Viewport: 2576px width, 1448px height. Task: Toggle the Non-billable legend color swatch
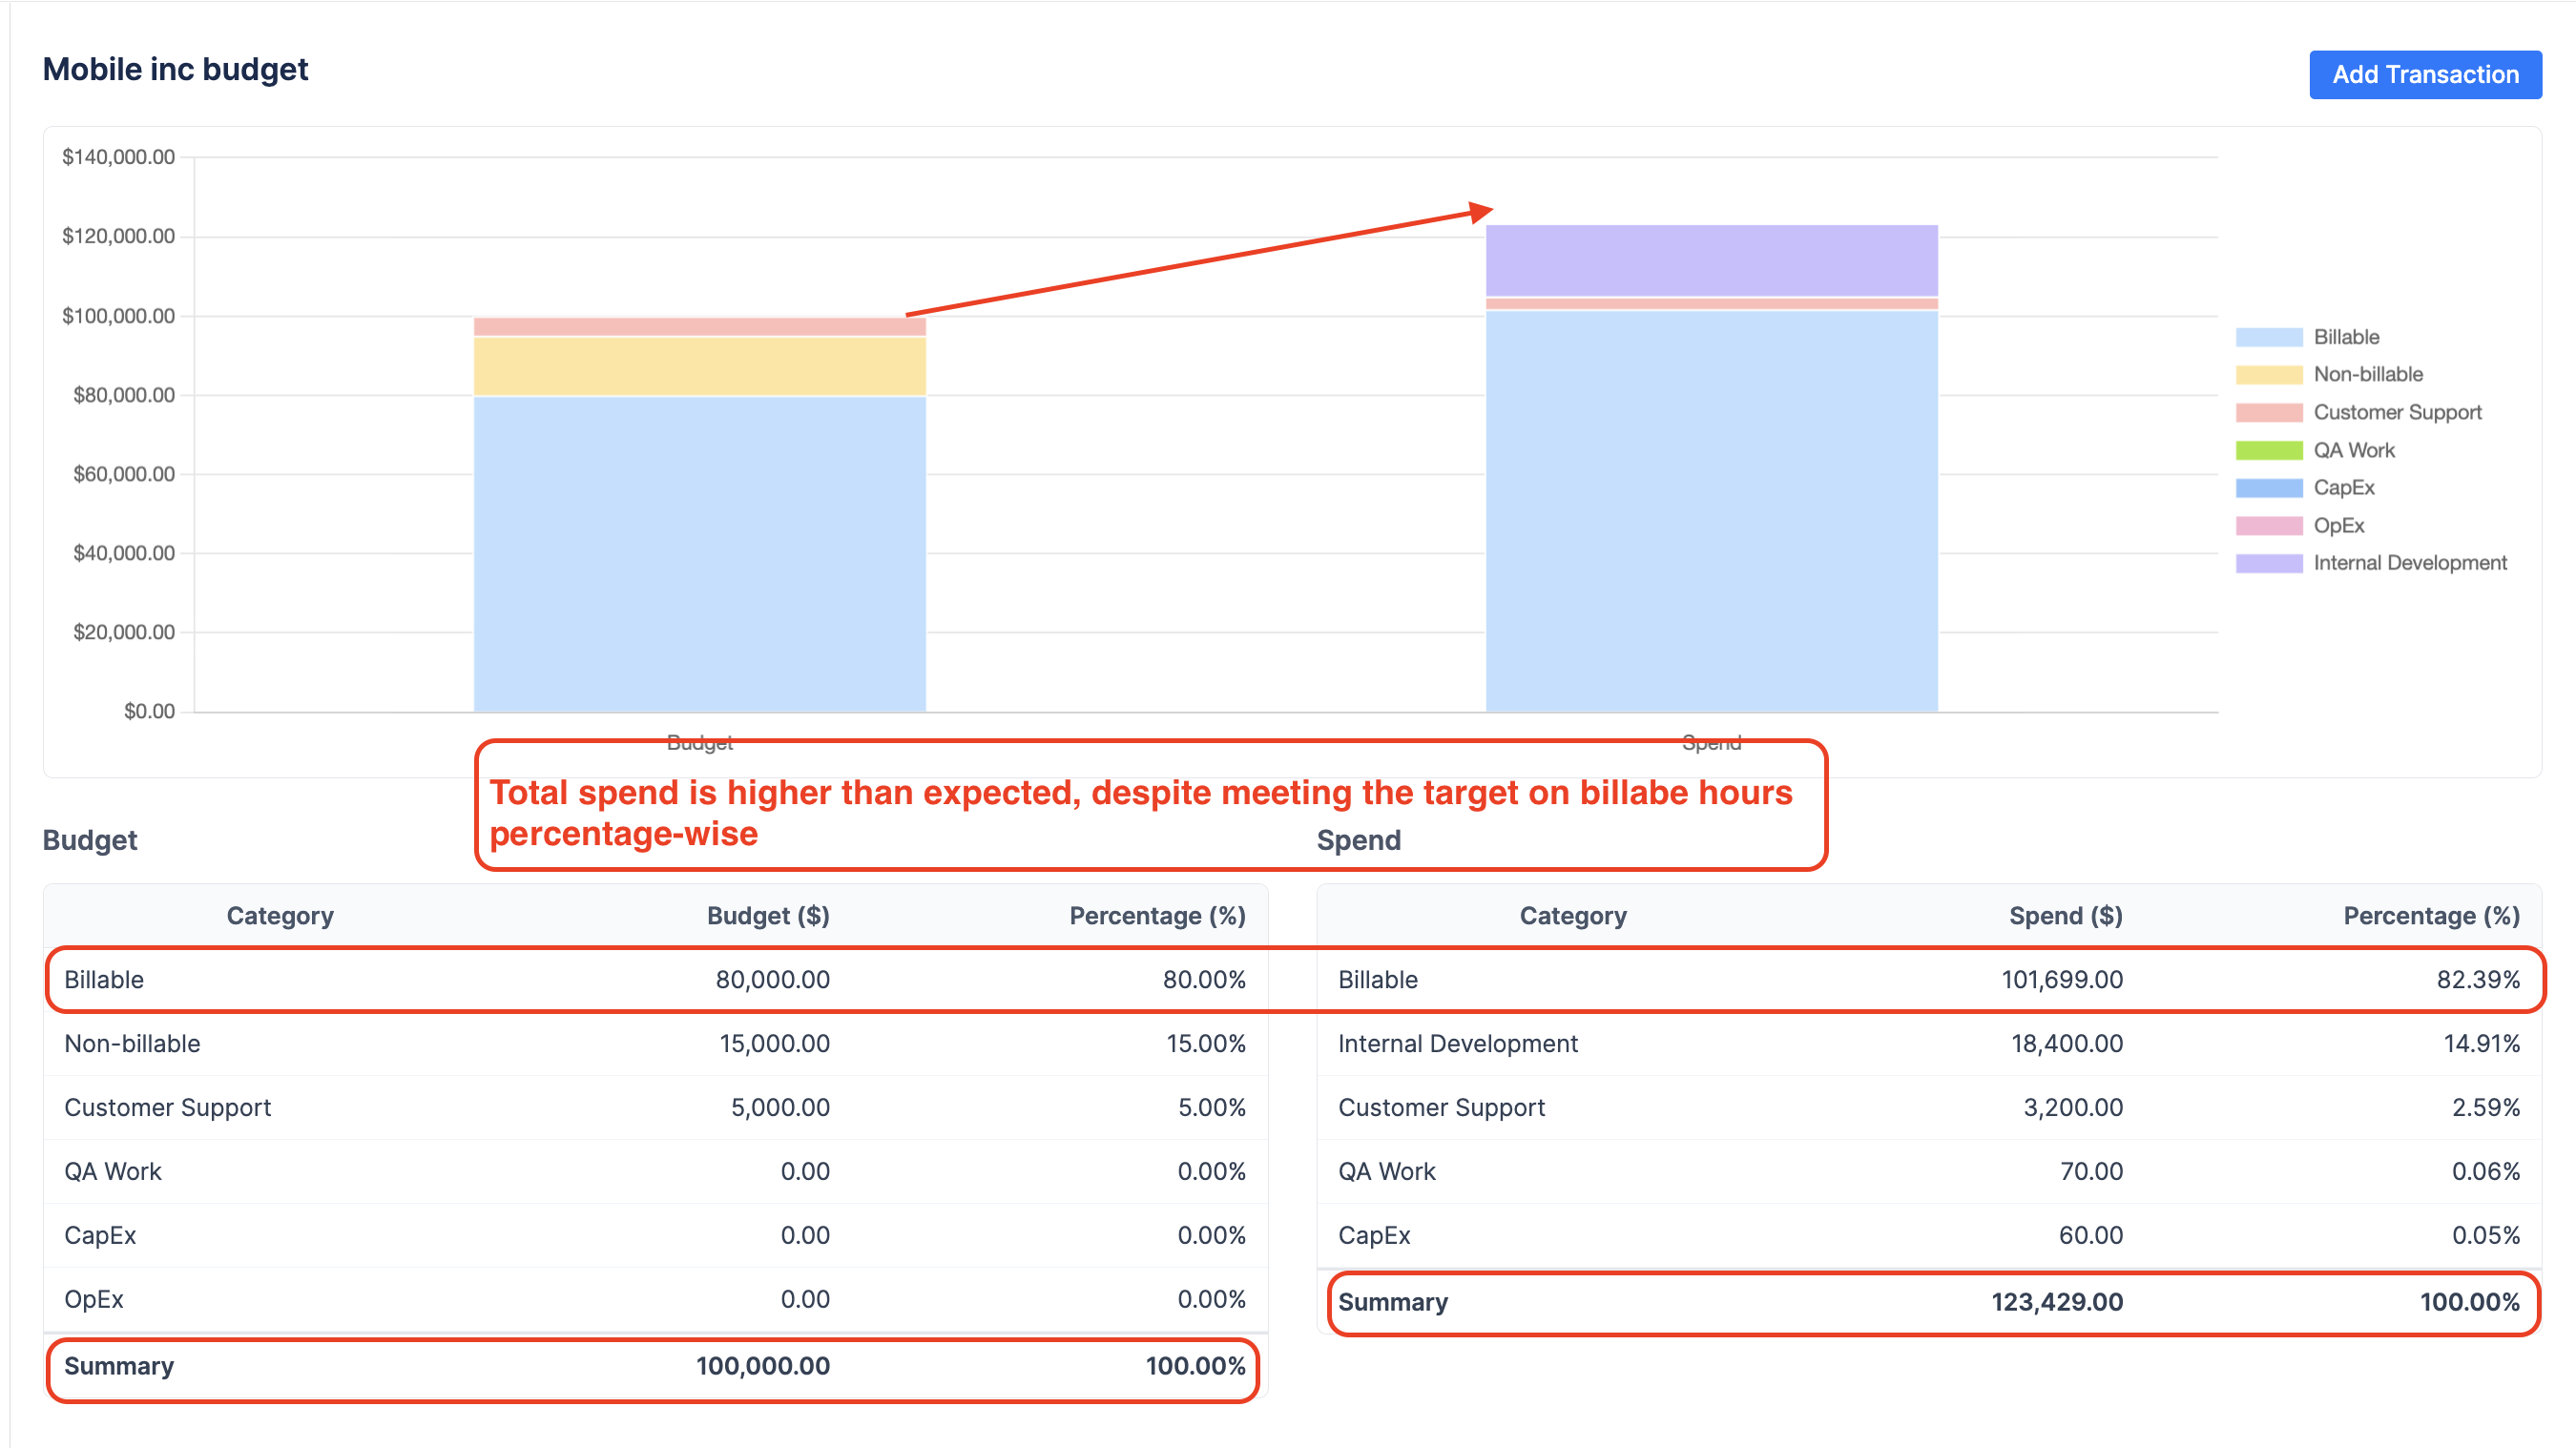point(2269,375)
